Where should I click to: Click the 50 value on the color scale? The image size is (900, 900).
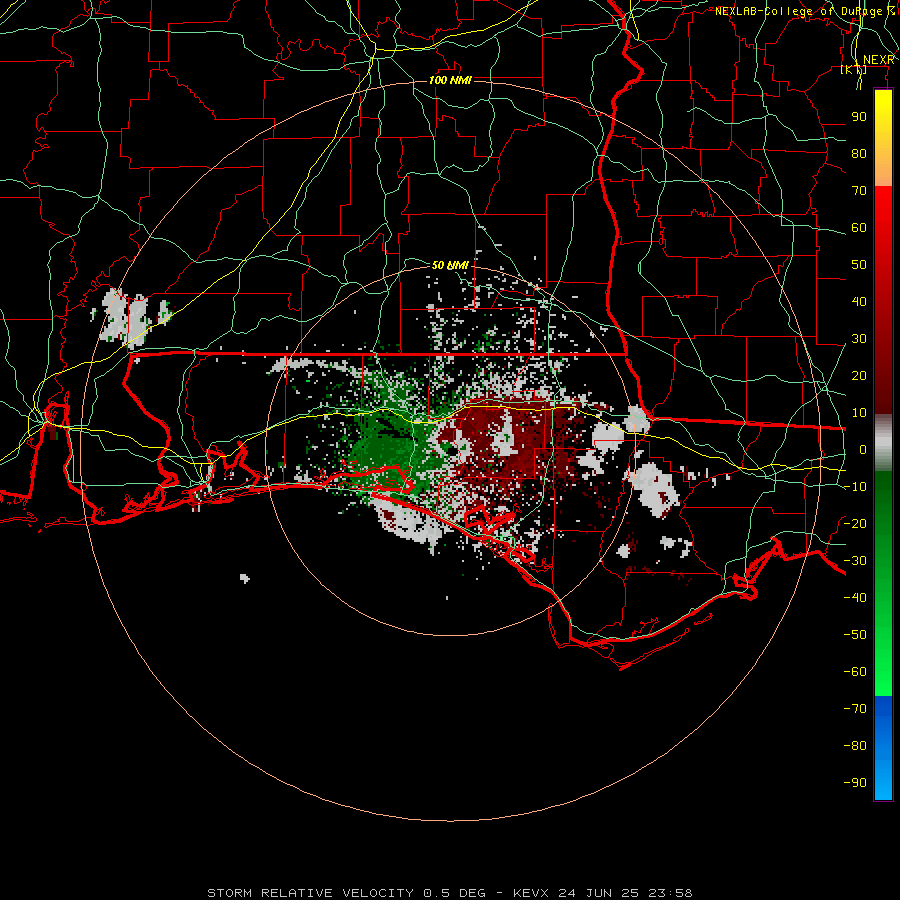(859, 265)
